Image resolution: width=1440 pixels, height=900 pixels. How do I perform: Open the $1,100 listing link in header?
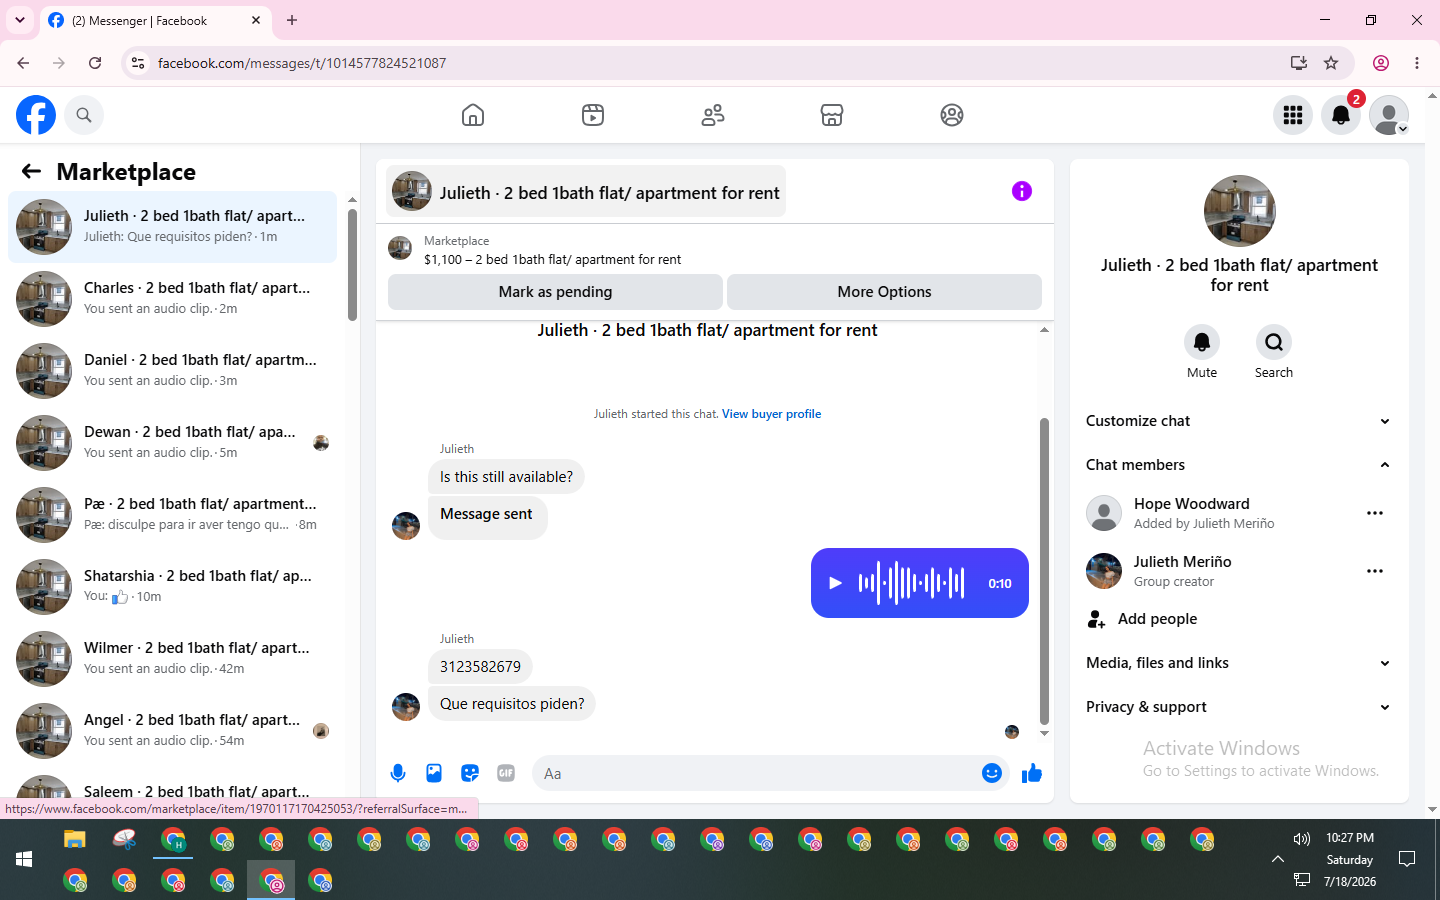[552, 259]
